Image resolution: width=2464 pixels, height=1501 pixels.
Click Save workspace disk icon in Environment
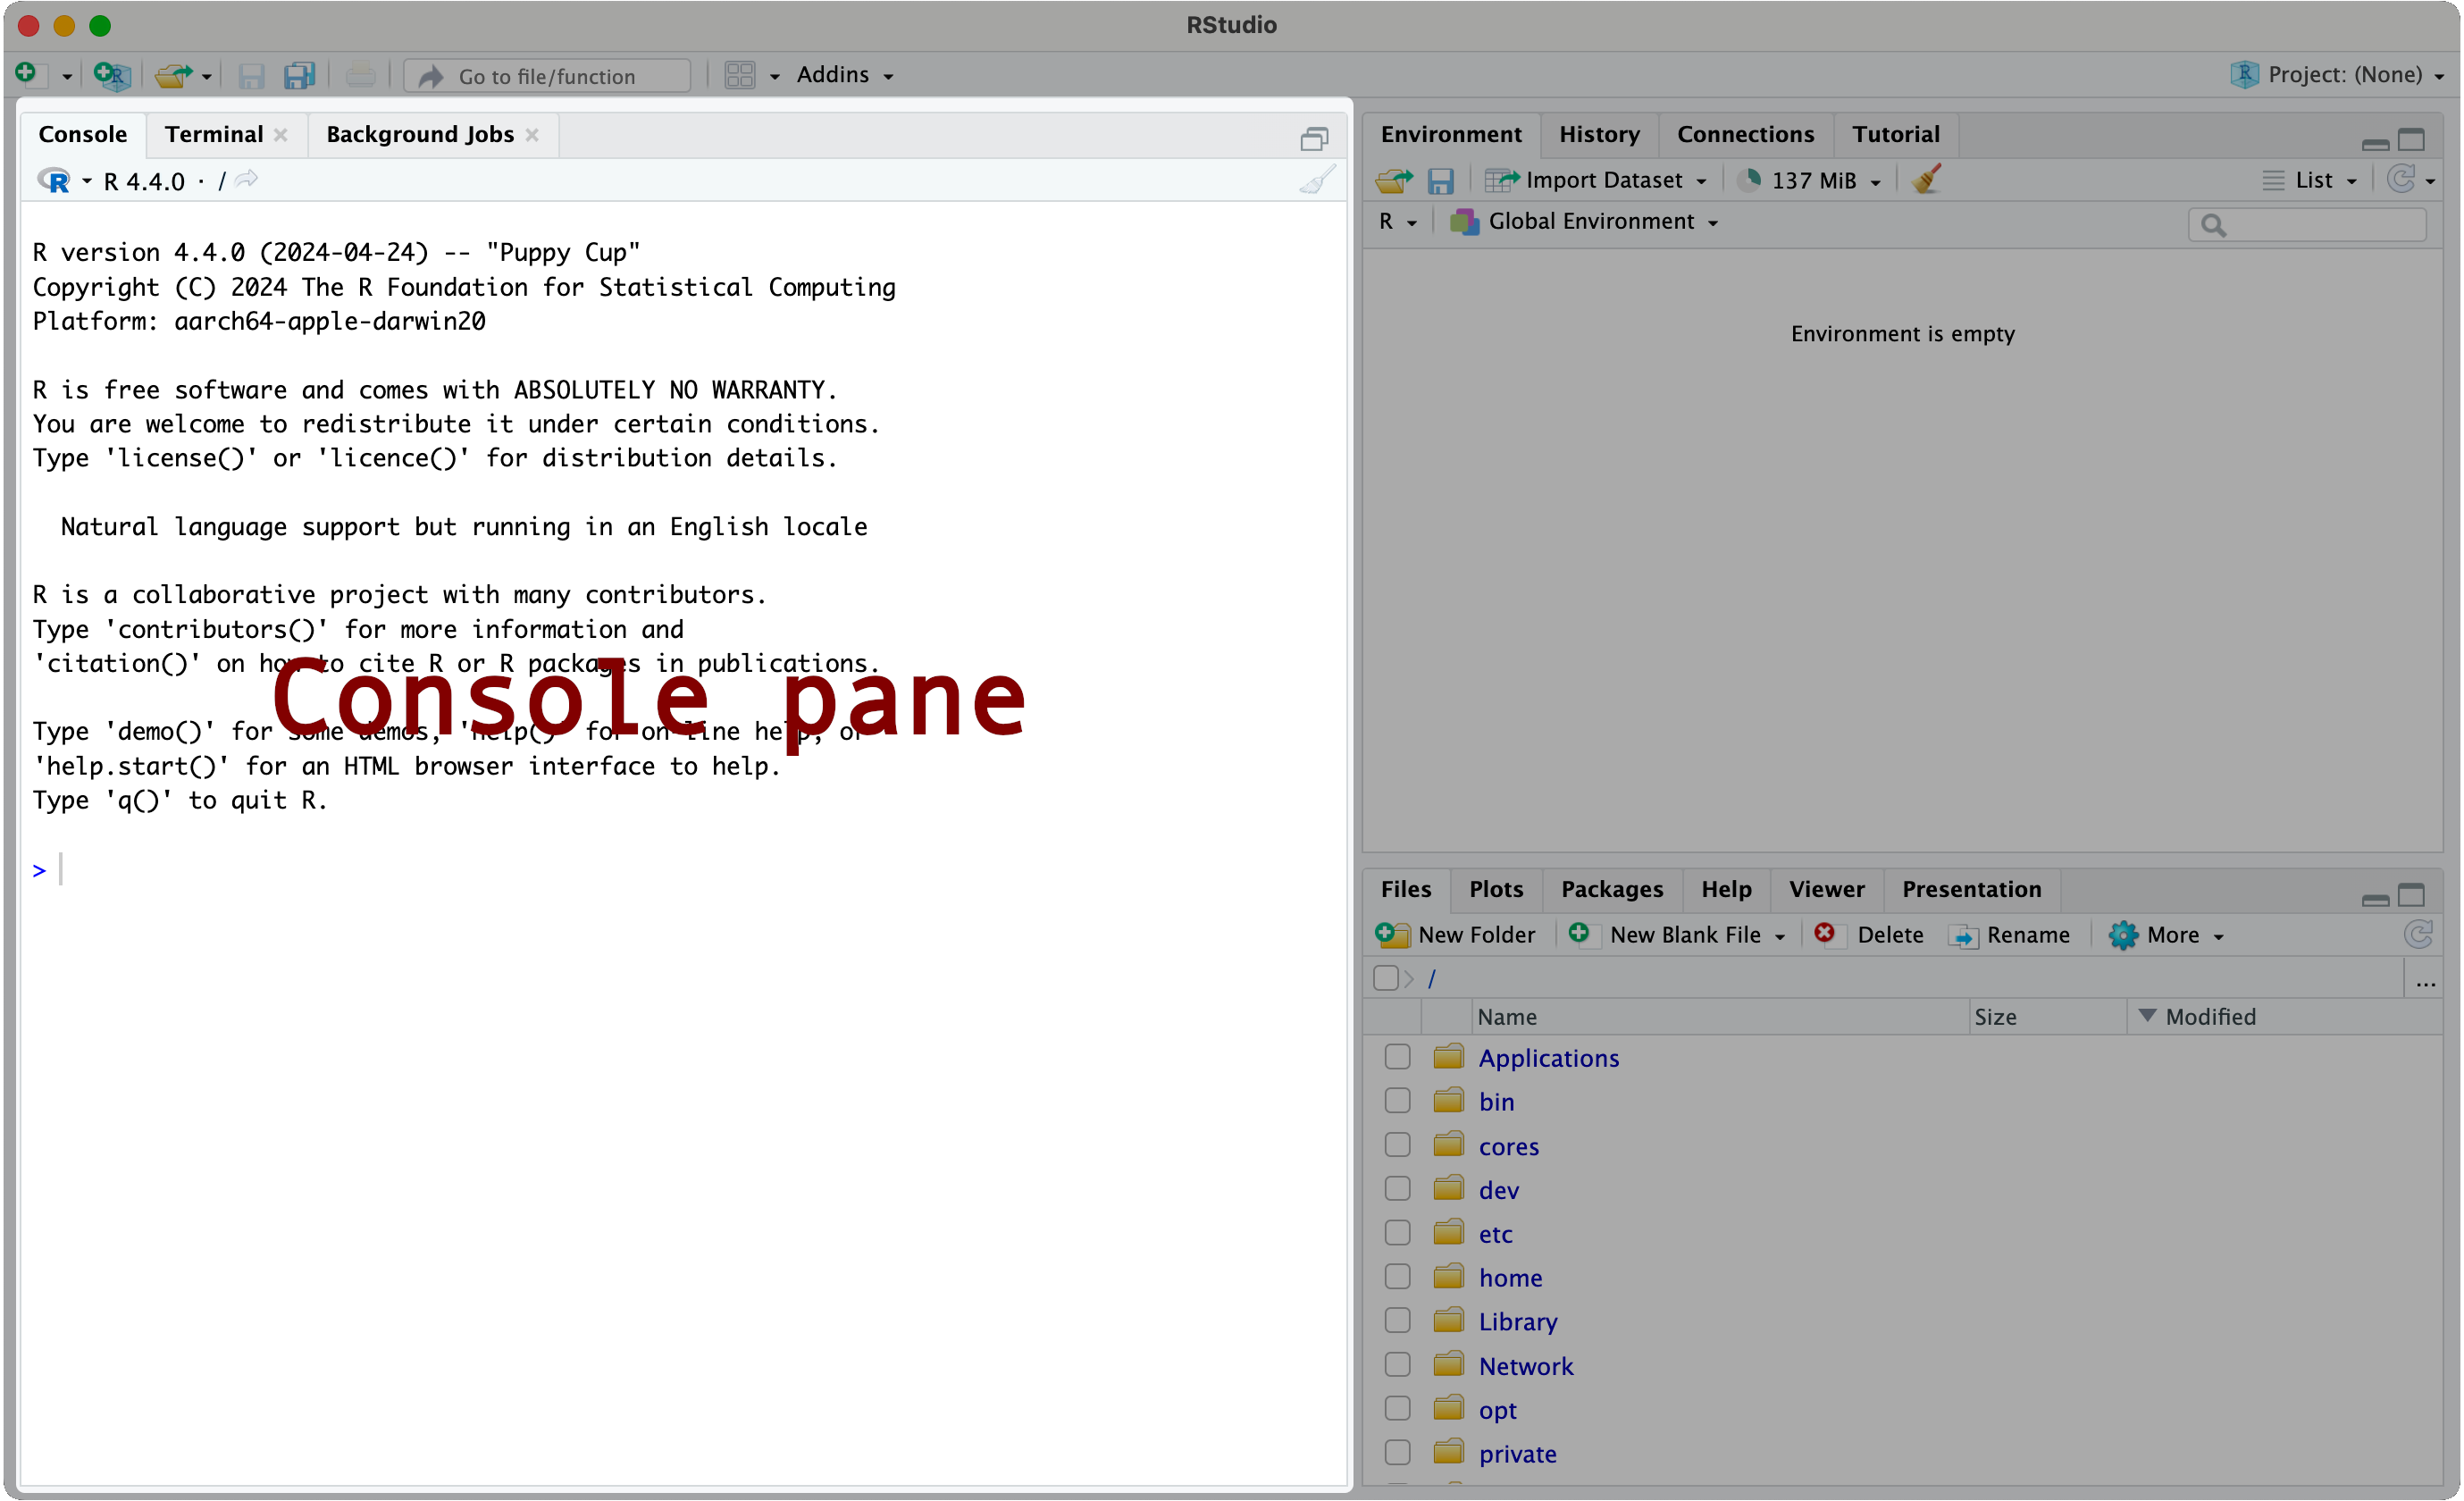click(x=1440, y=181)
